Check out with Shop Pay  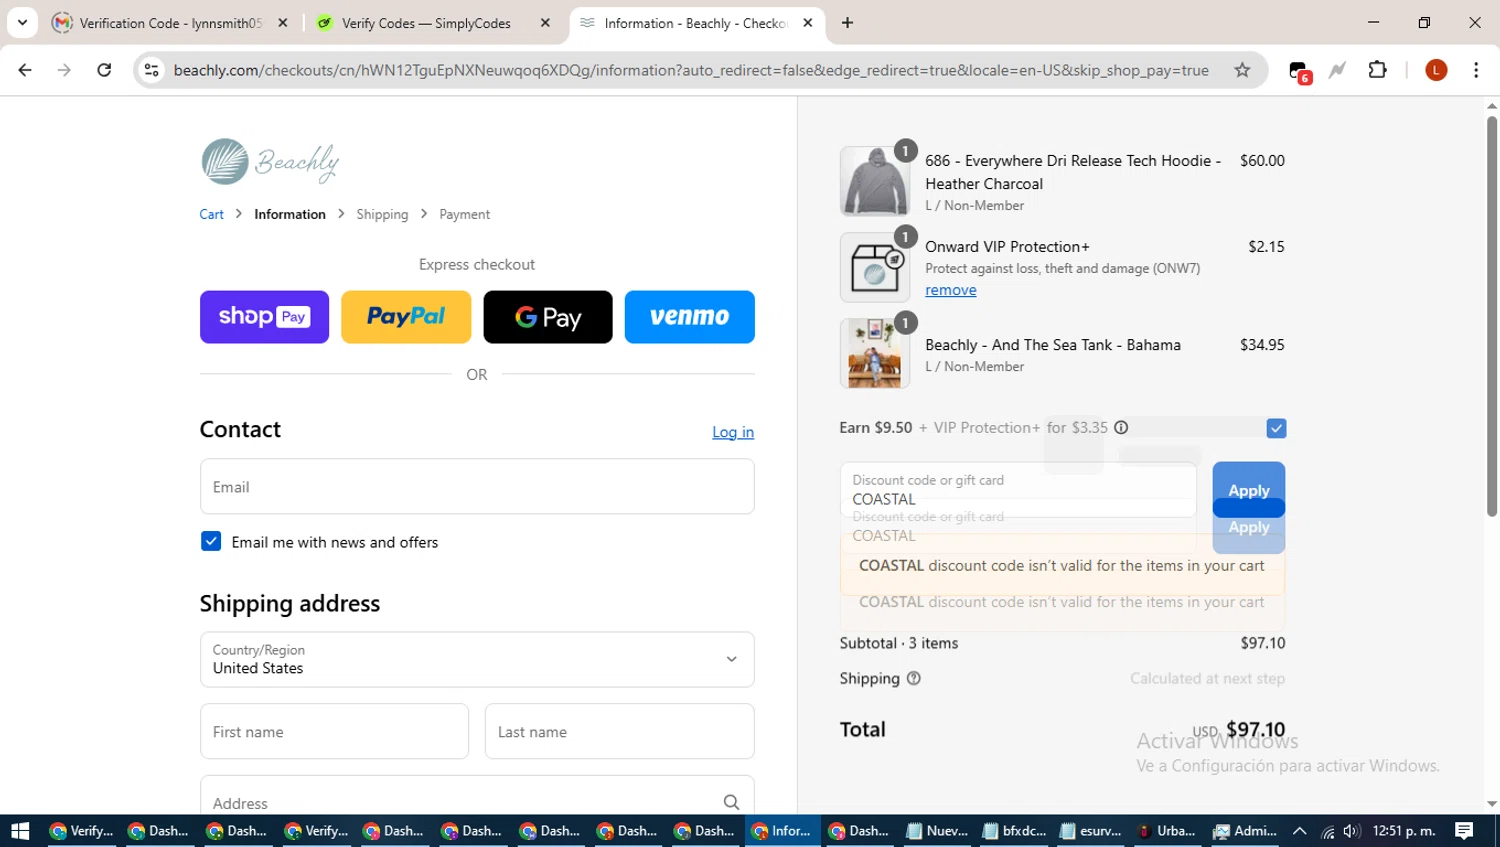264,317
